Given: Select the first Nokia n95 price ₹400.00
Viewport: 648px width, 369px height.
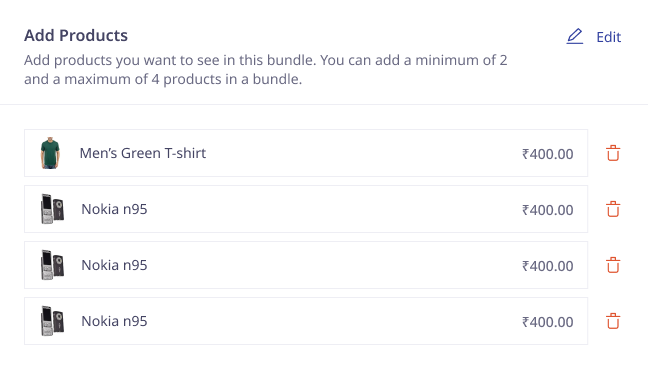Looking at the screenshot, I should pos(548,210).
